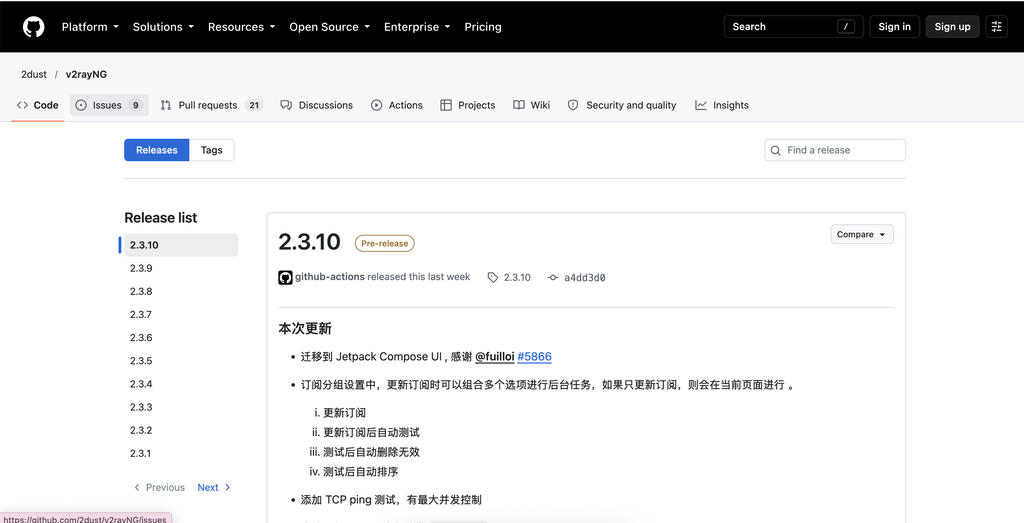Click the github-actions author link
The image size is (1024, 523).
point(330,277)
